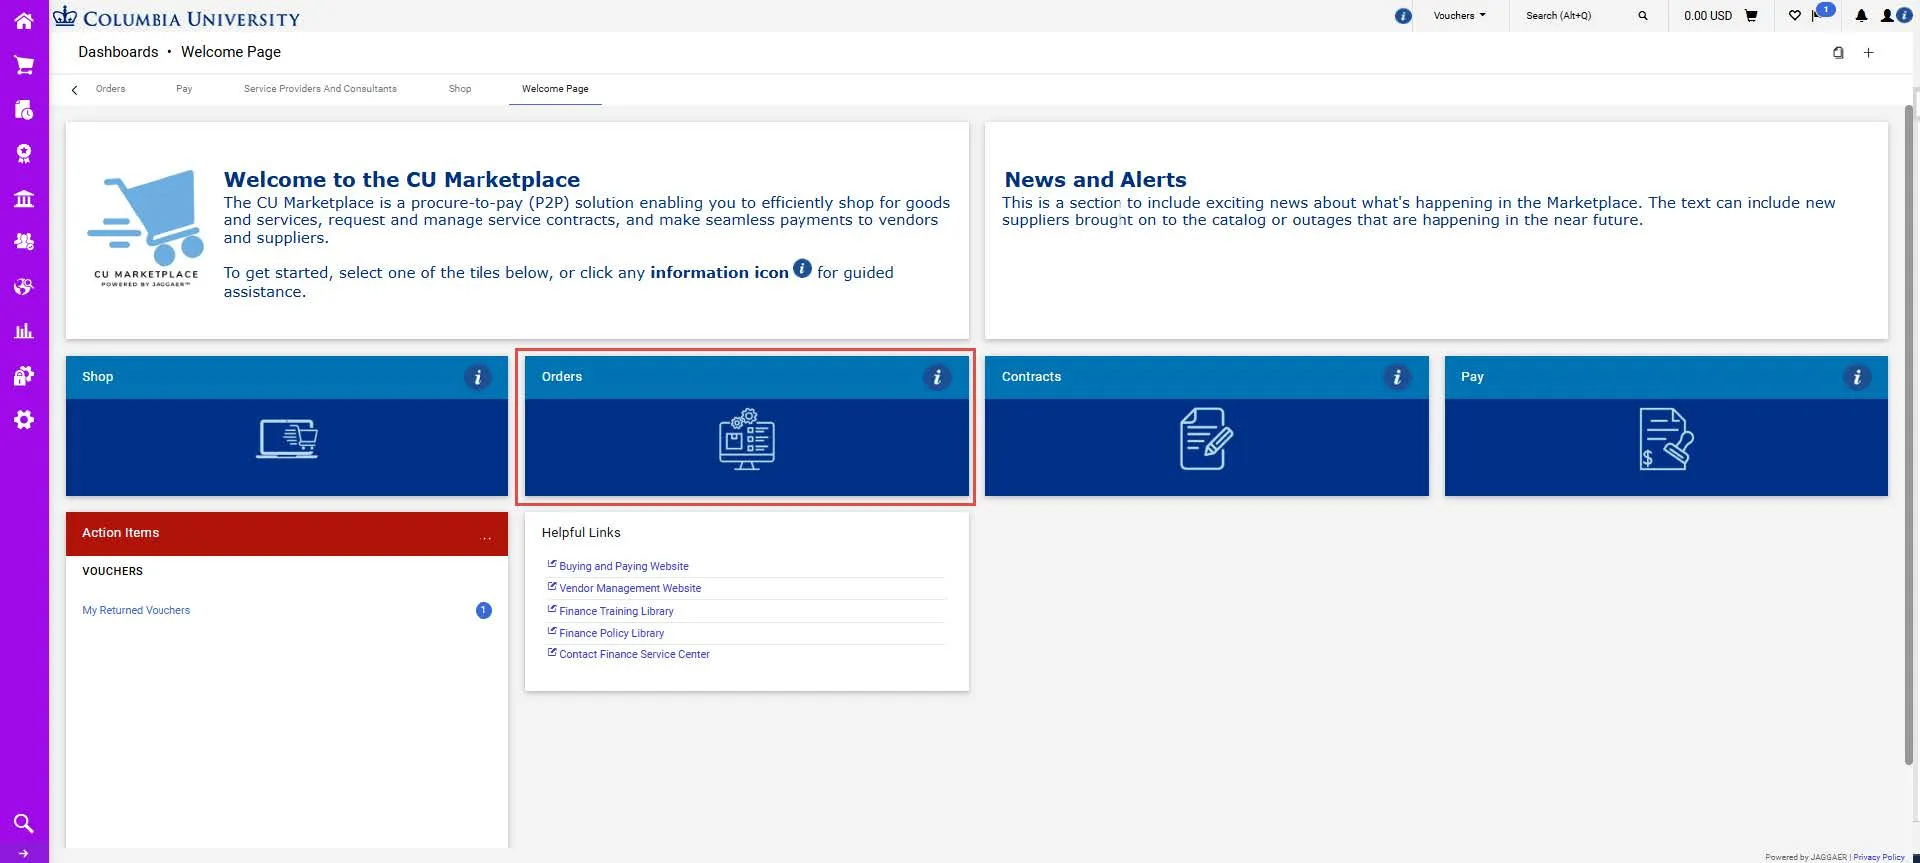The width and height of the screenshot is (1920, 863).
Task: Open menu search magnifier at sidebar bottom
Action: [x=24, y=823]
